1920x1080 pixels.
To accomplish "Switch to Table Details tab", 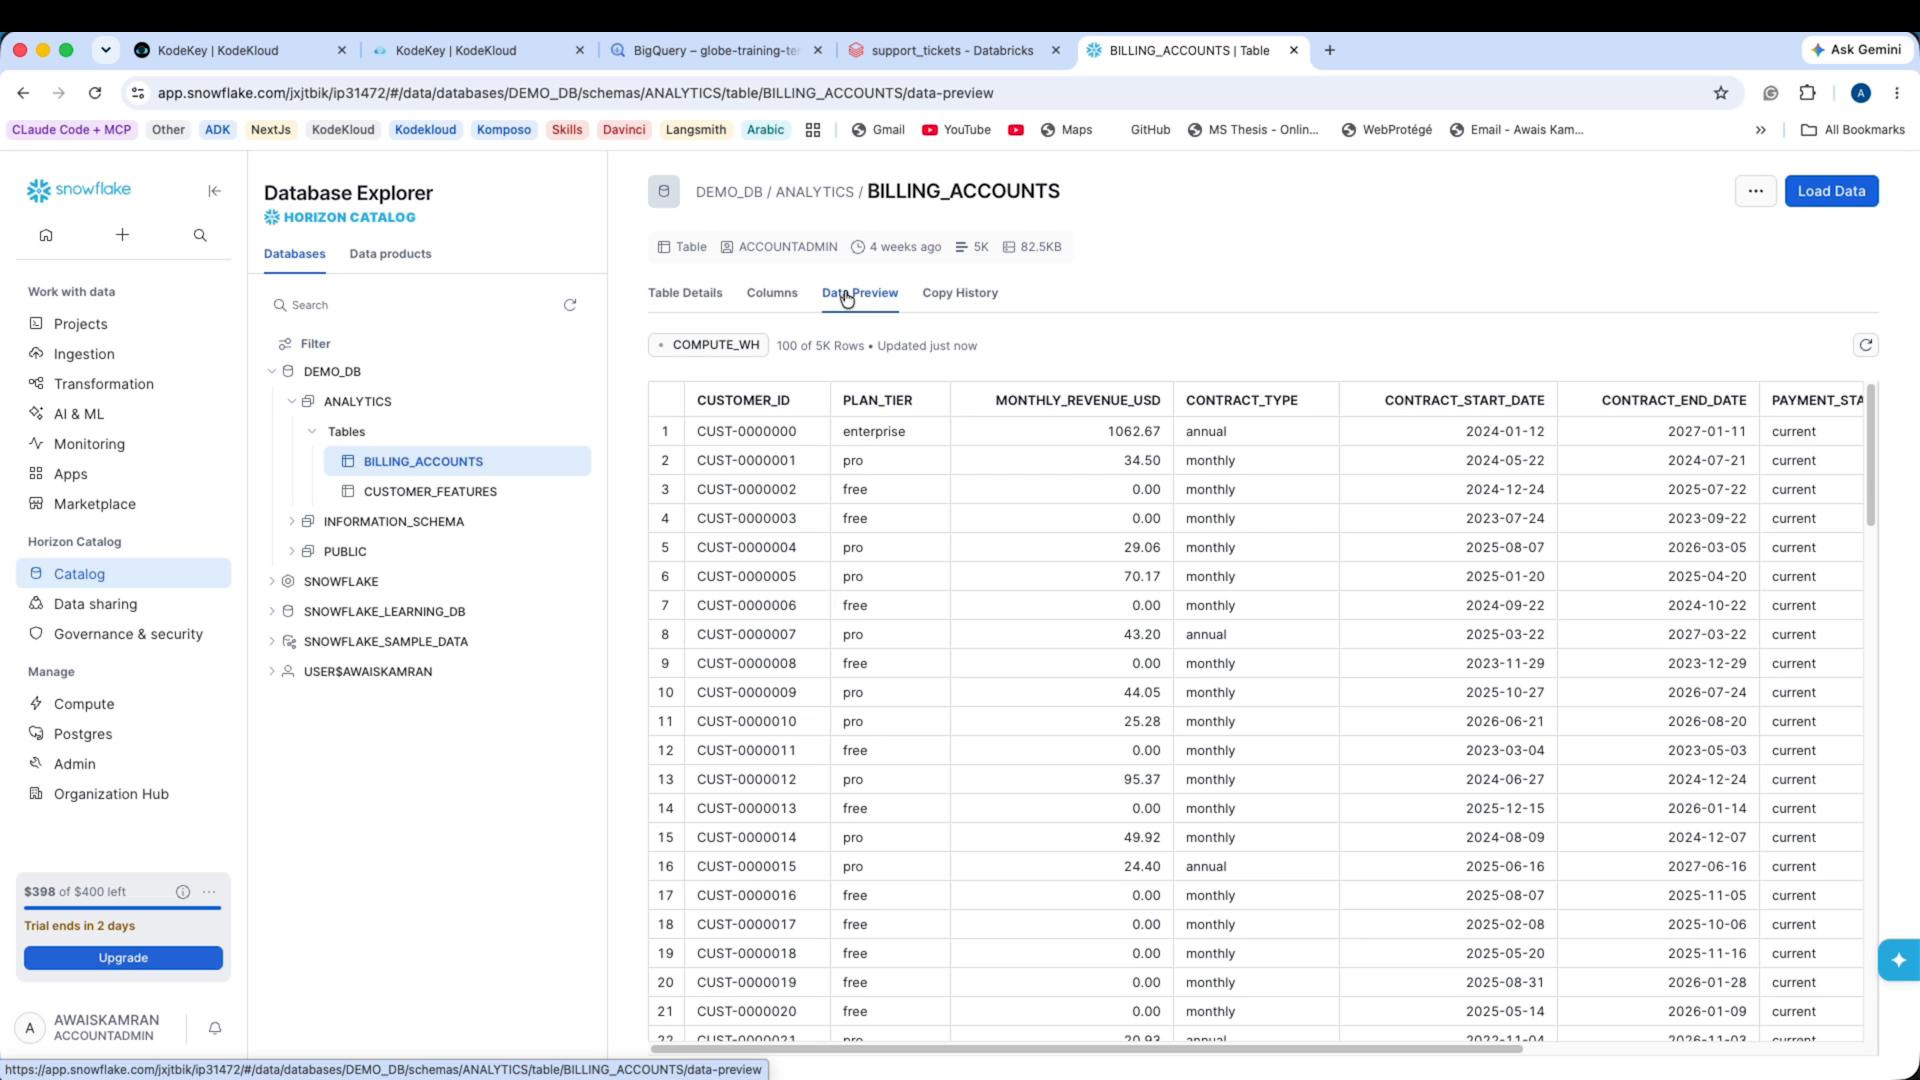I will pyautogui.click(x=685, y=293).
